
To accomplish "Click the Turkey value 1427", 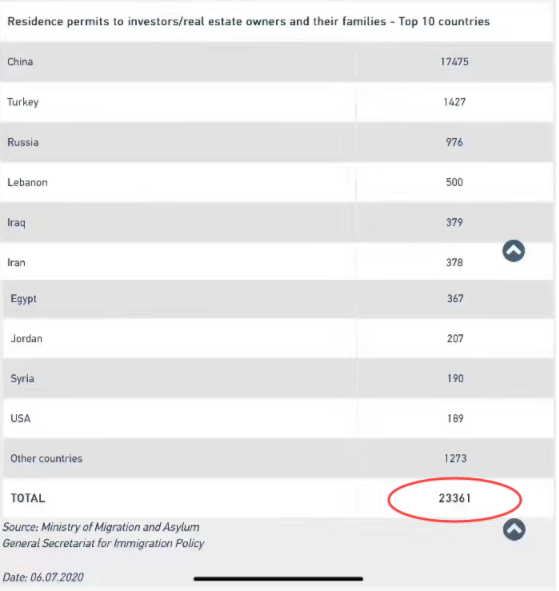I will coord(454,102).
